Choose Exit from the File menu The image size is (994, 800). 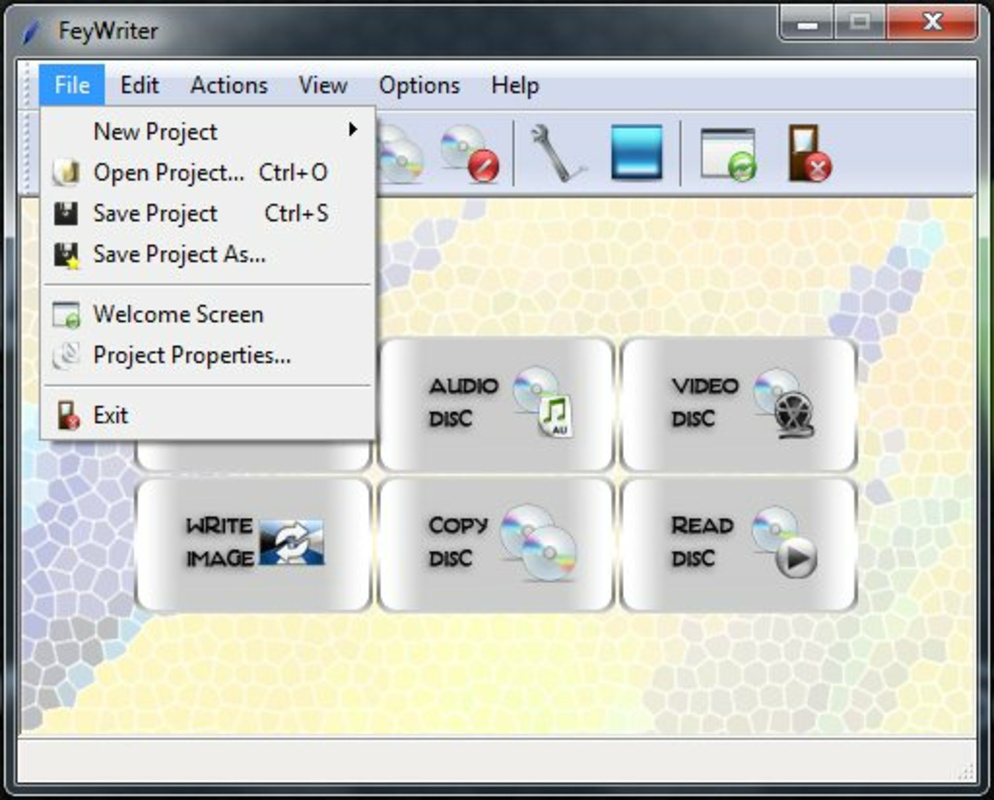pos(209,415)
